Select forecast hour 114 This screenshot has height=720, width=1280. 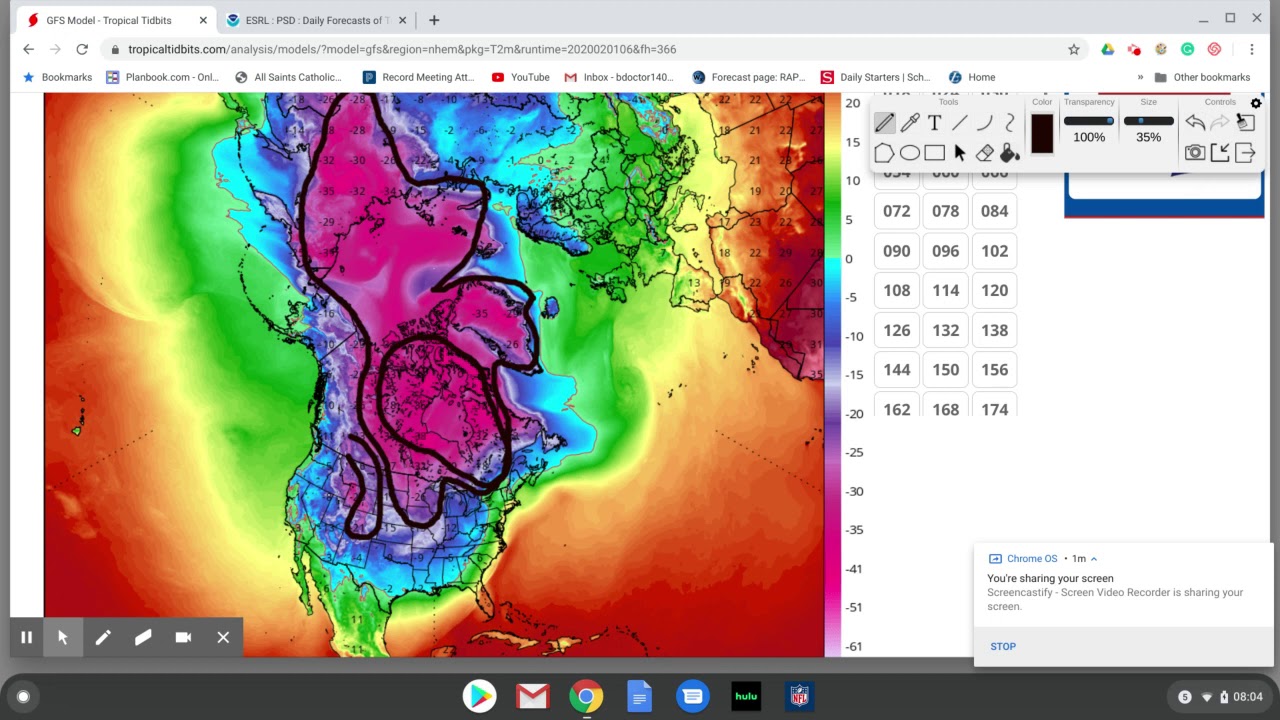point(946,290)
